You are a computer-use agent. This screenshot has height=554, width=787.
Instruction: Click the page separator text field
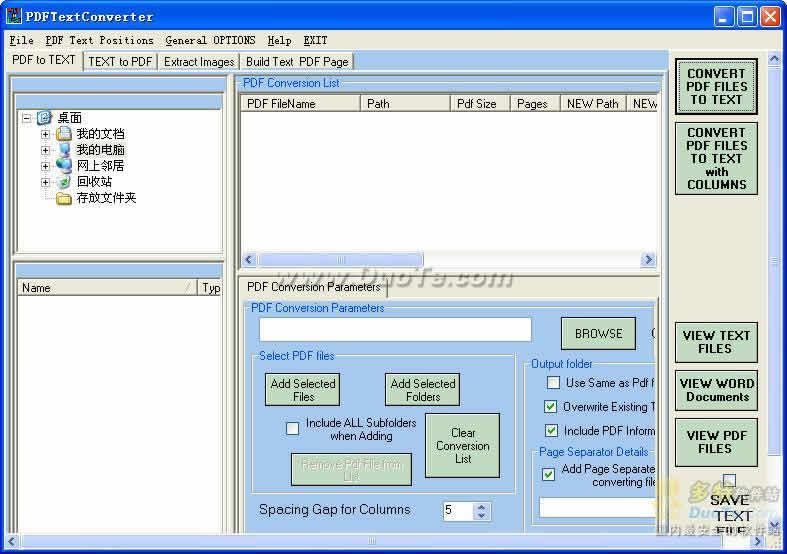point(597,507)
